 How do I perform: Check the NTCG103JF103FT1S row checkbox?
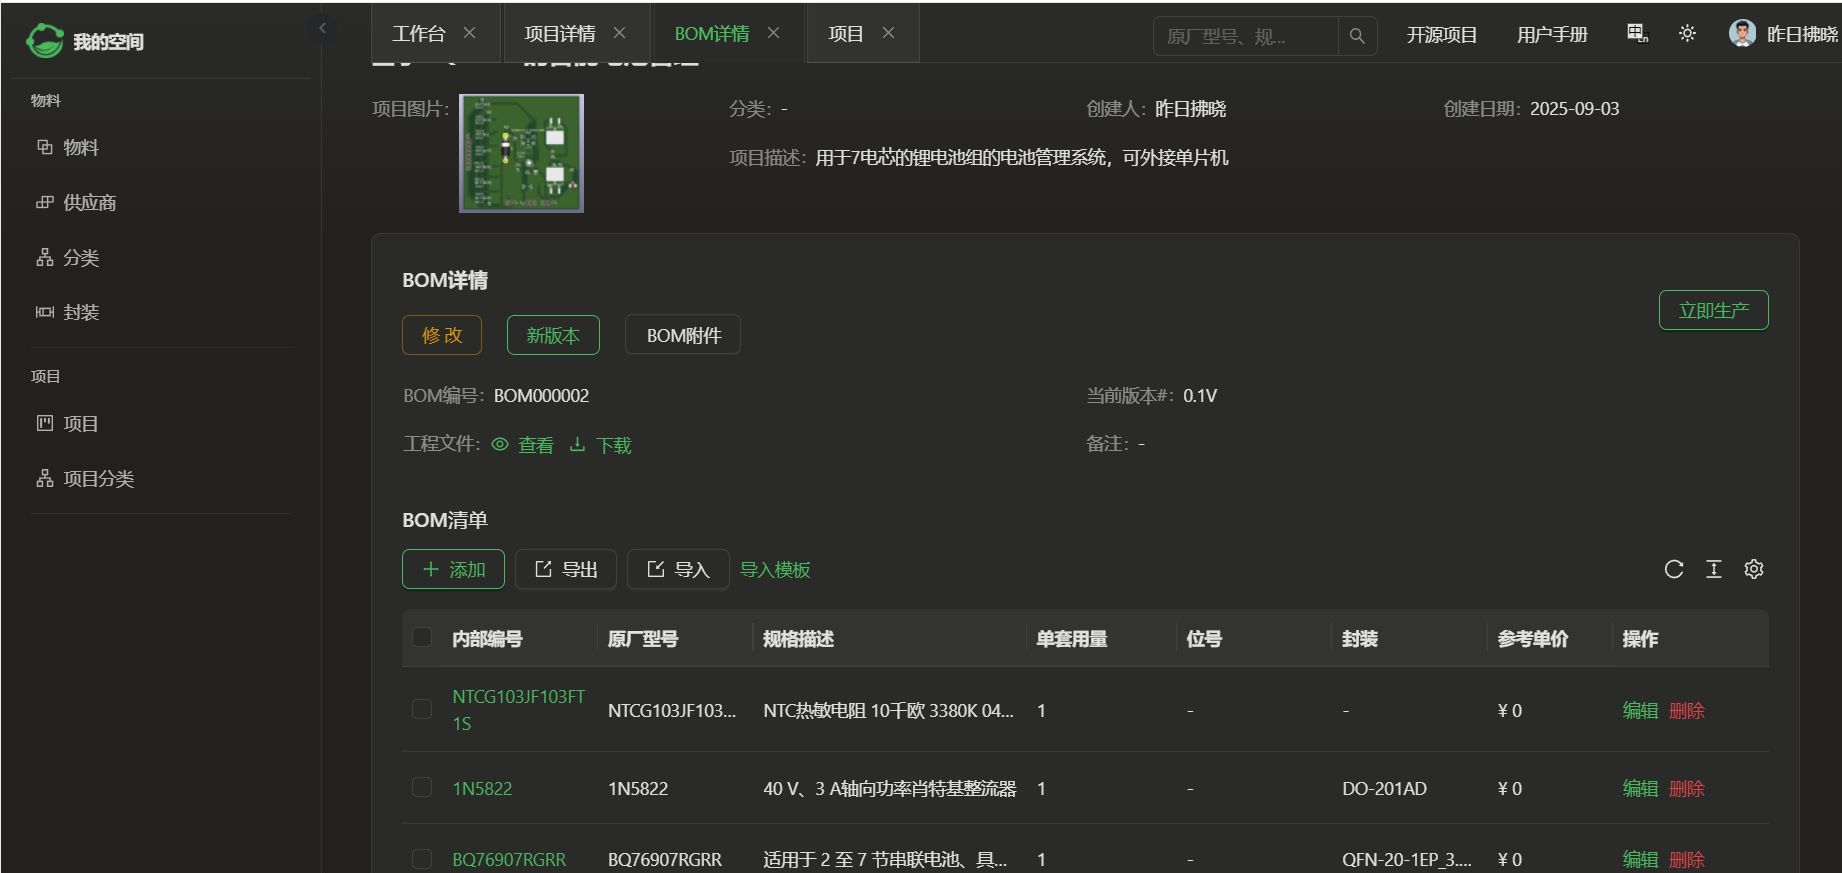point(422,709)
